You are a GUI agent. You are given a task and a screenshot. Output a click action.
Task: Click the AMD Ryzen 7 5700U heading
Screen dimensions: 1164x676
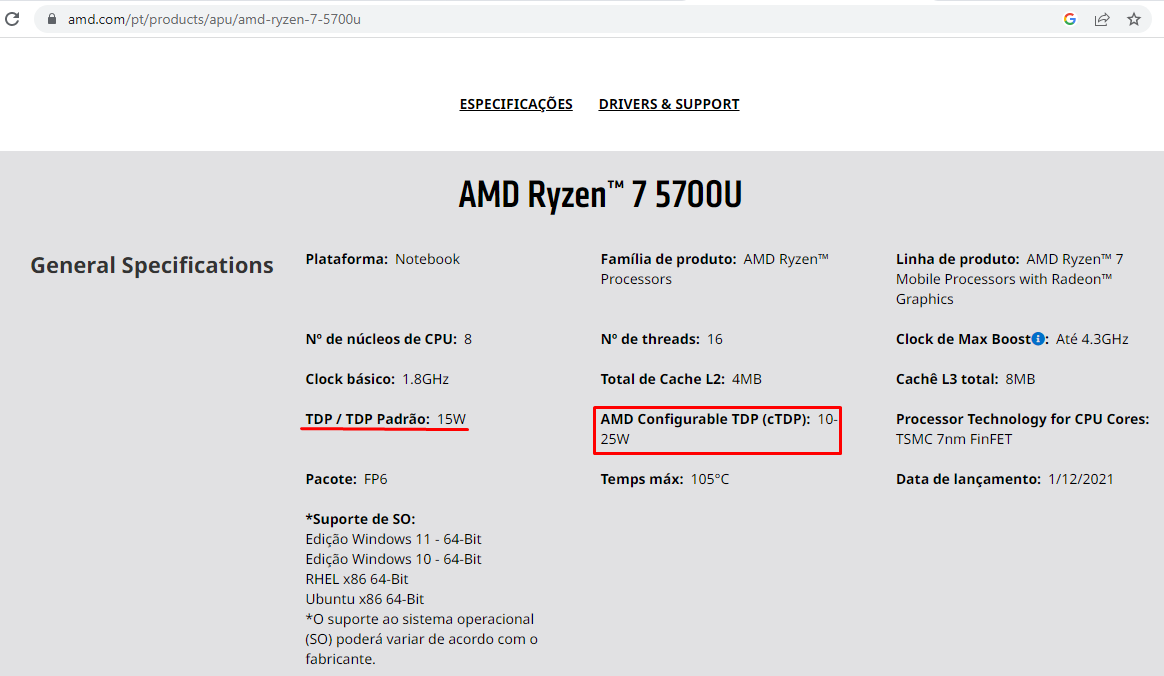tap(600, 194)
